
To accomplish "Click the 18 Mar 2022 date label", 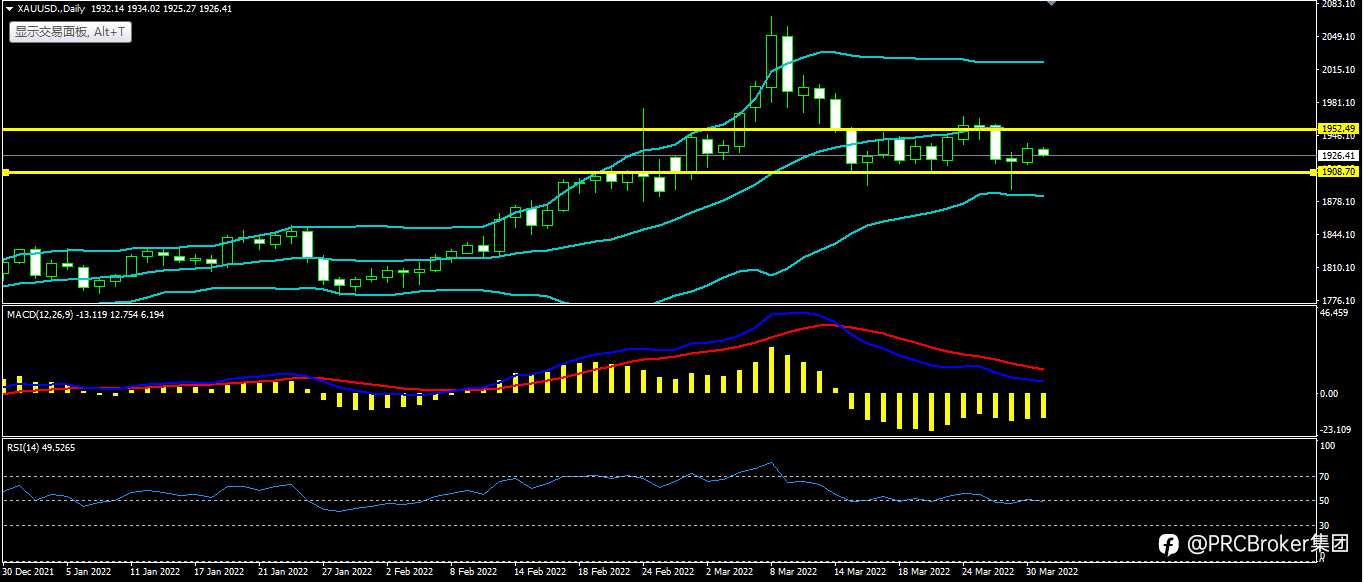I will point(924,572).
